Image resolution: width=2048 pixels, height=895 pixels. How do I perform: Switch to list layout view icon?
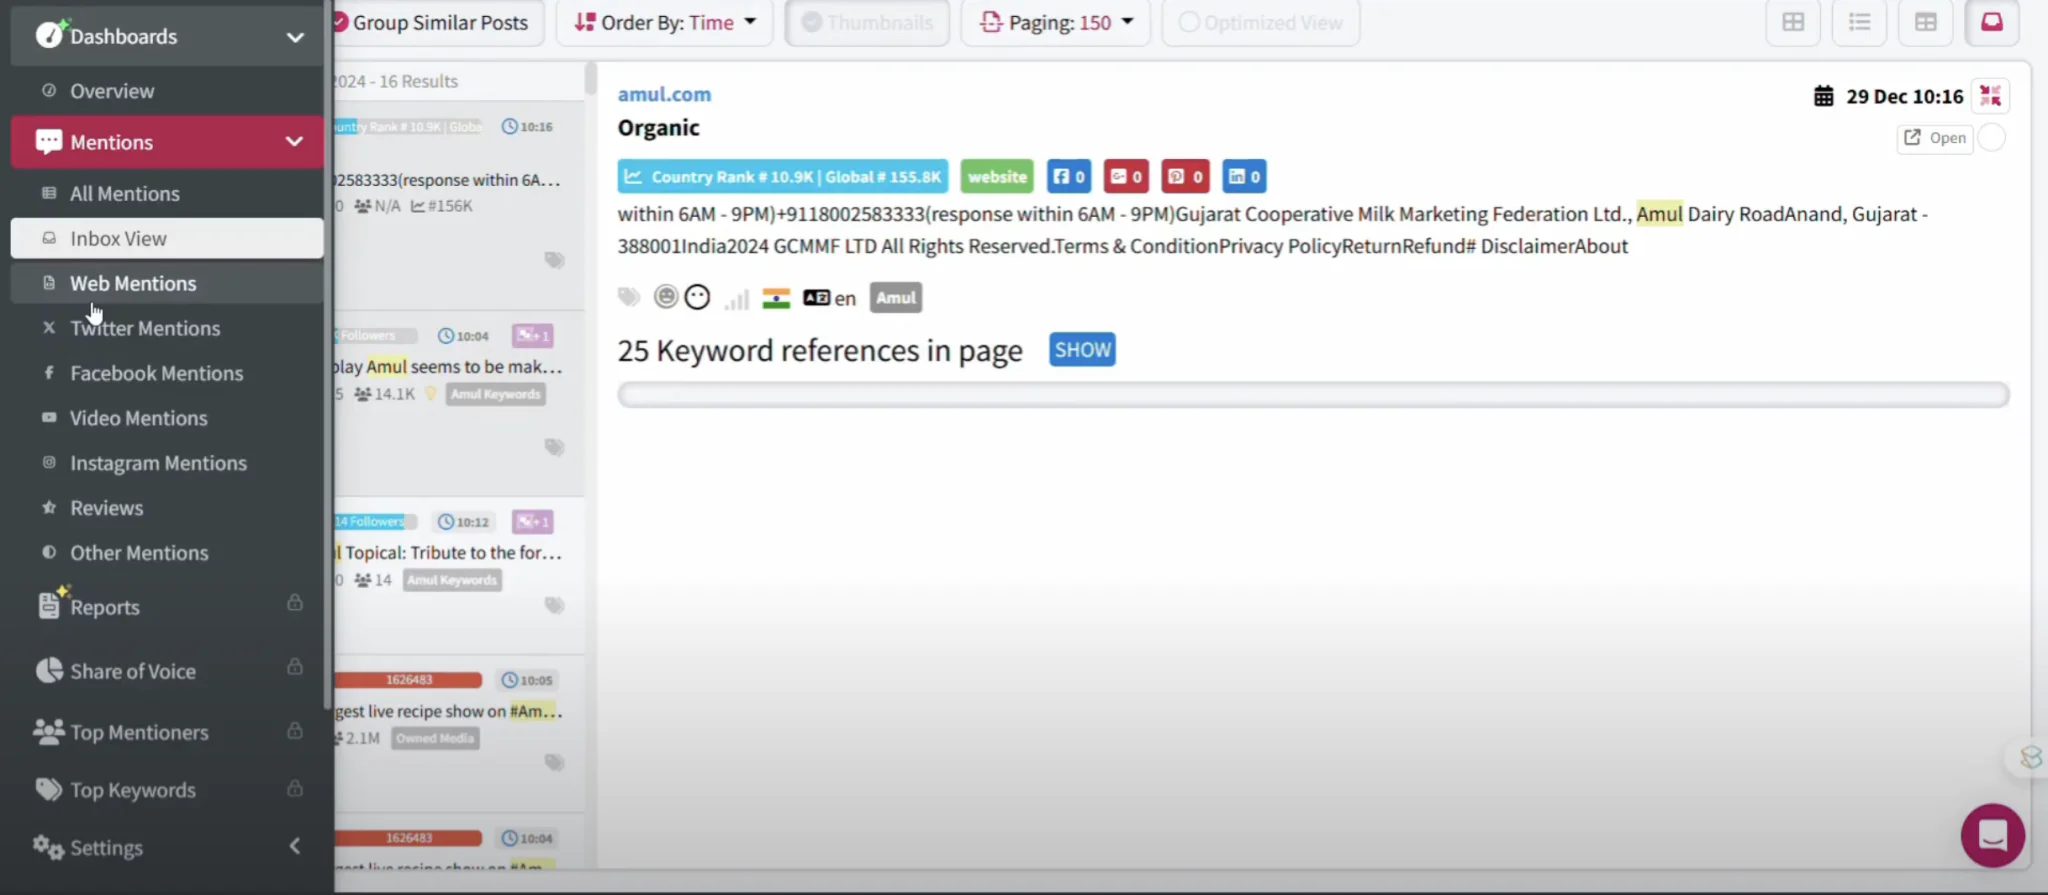click(x=1859, y=22)
